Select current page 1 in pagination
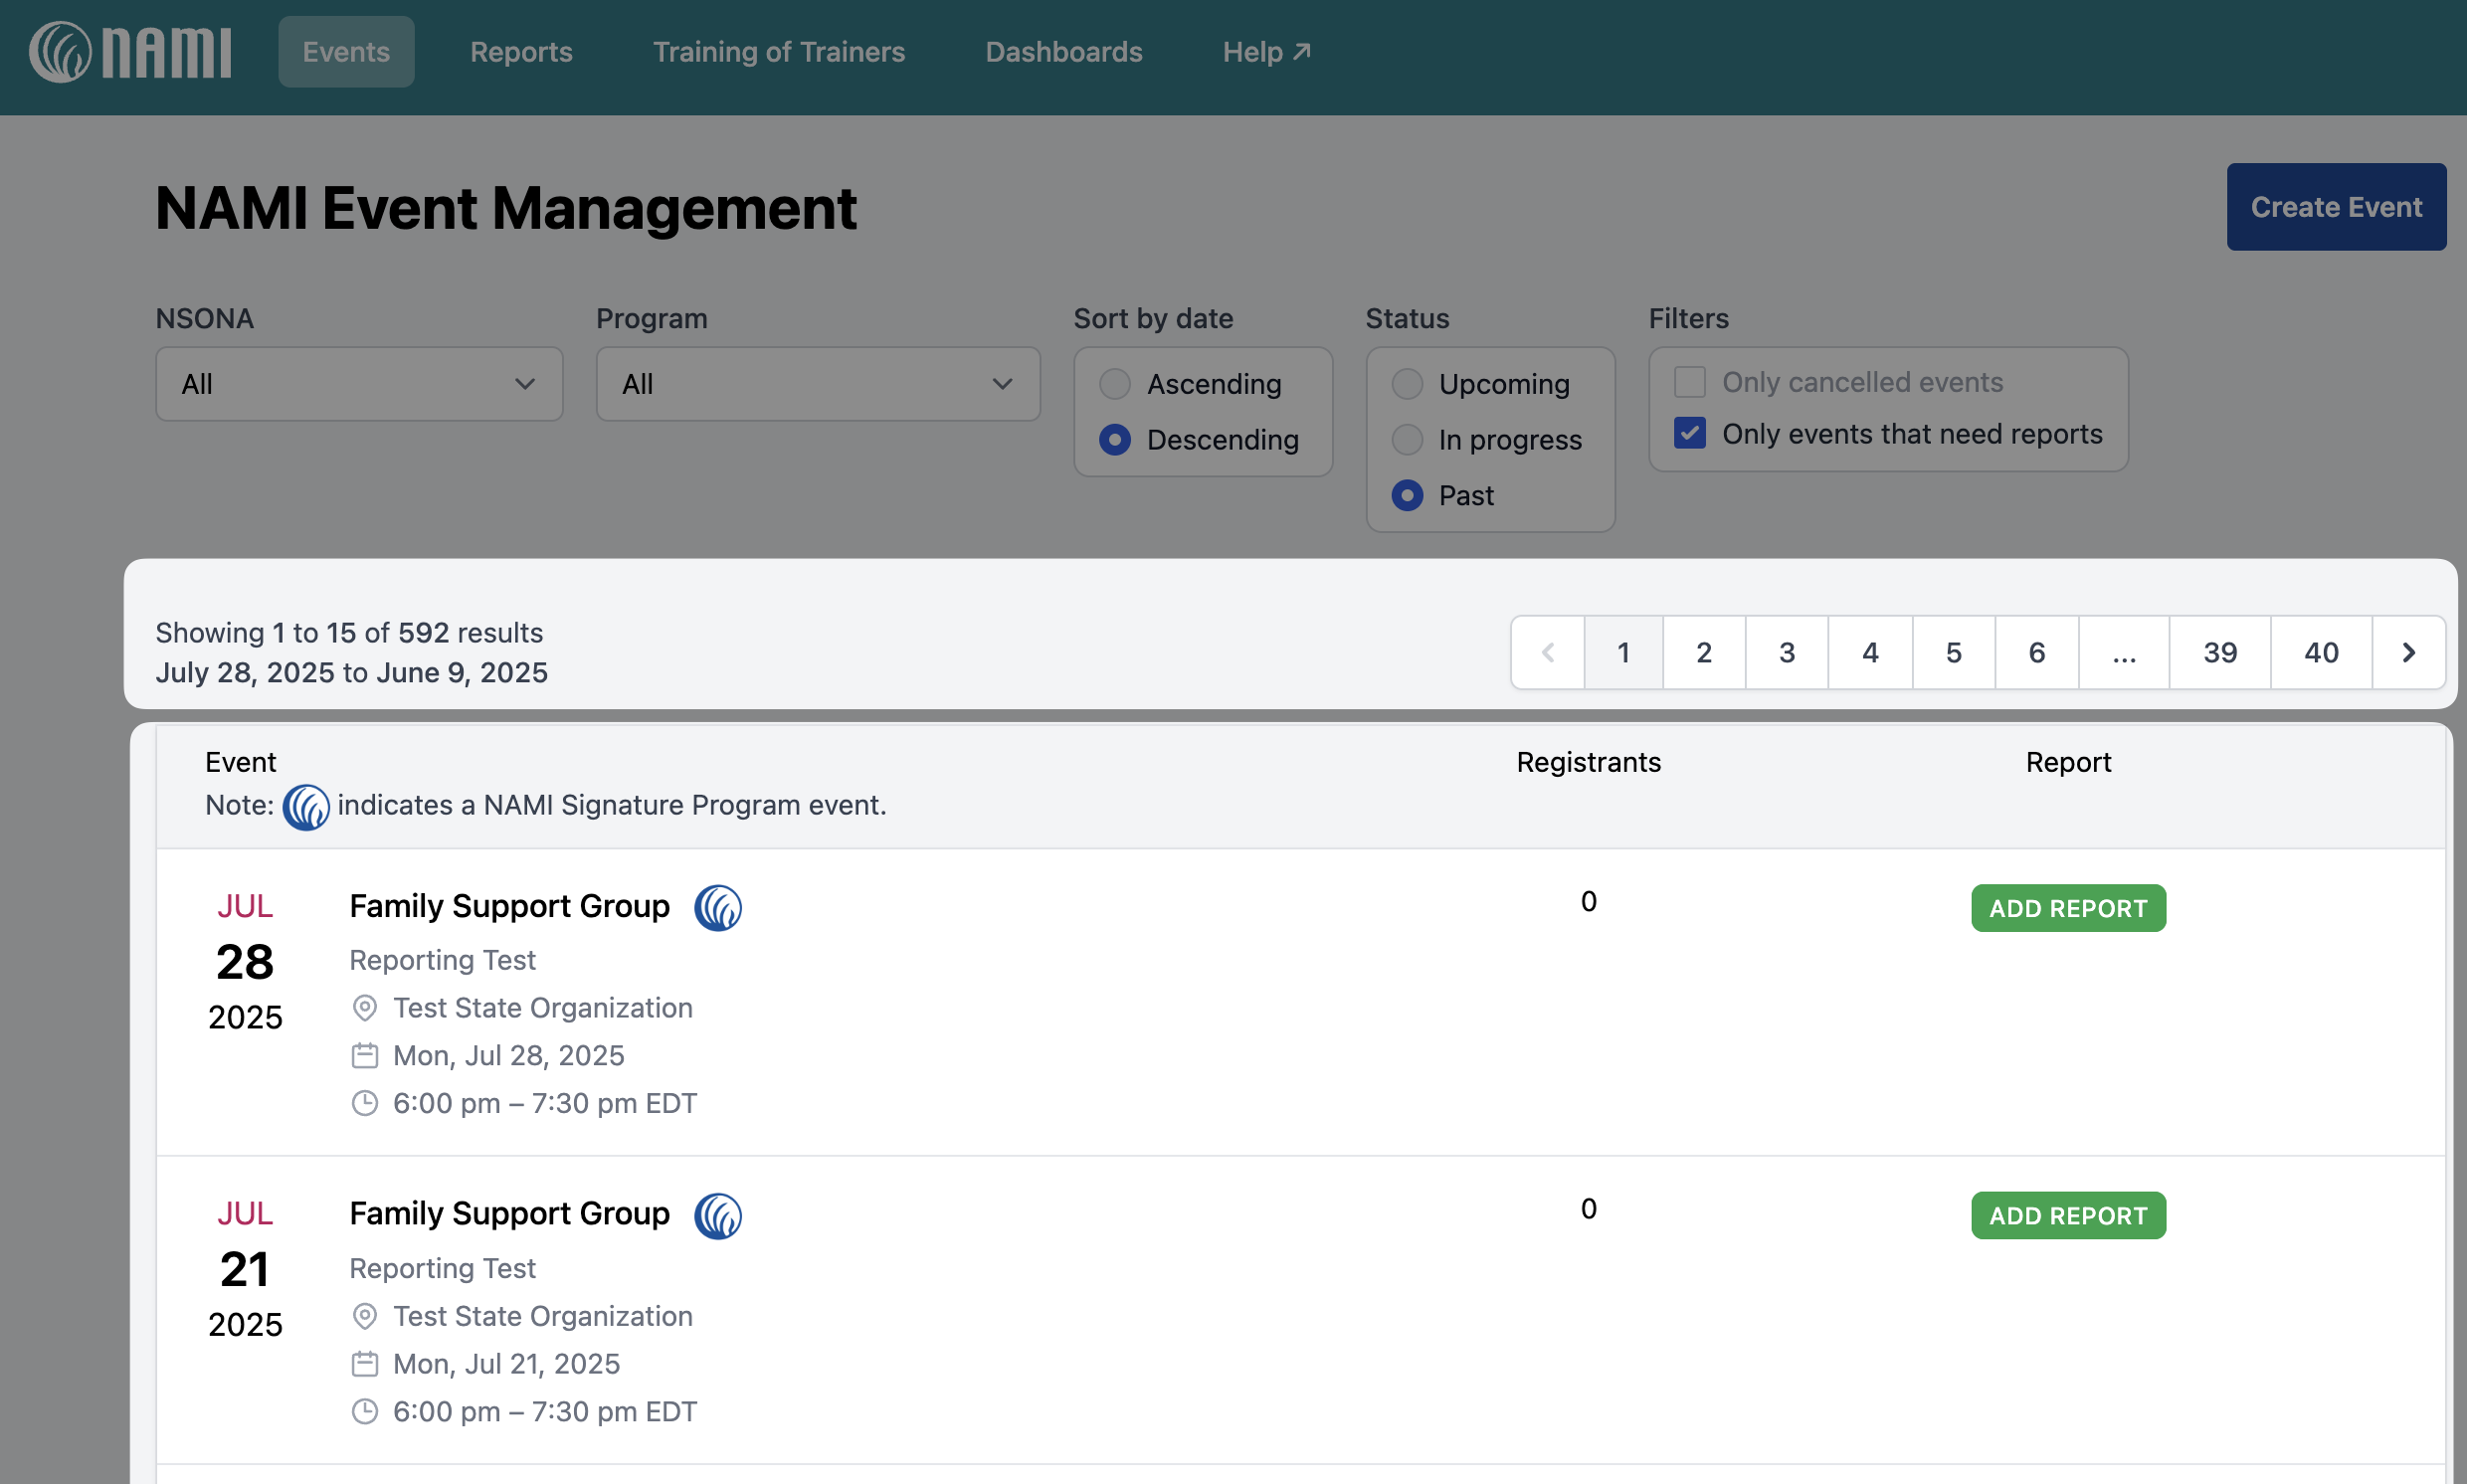 [x=1624, y=653]
